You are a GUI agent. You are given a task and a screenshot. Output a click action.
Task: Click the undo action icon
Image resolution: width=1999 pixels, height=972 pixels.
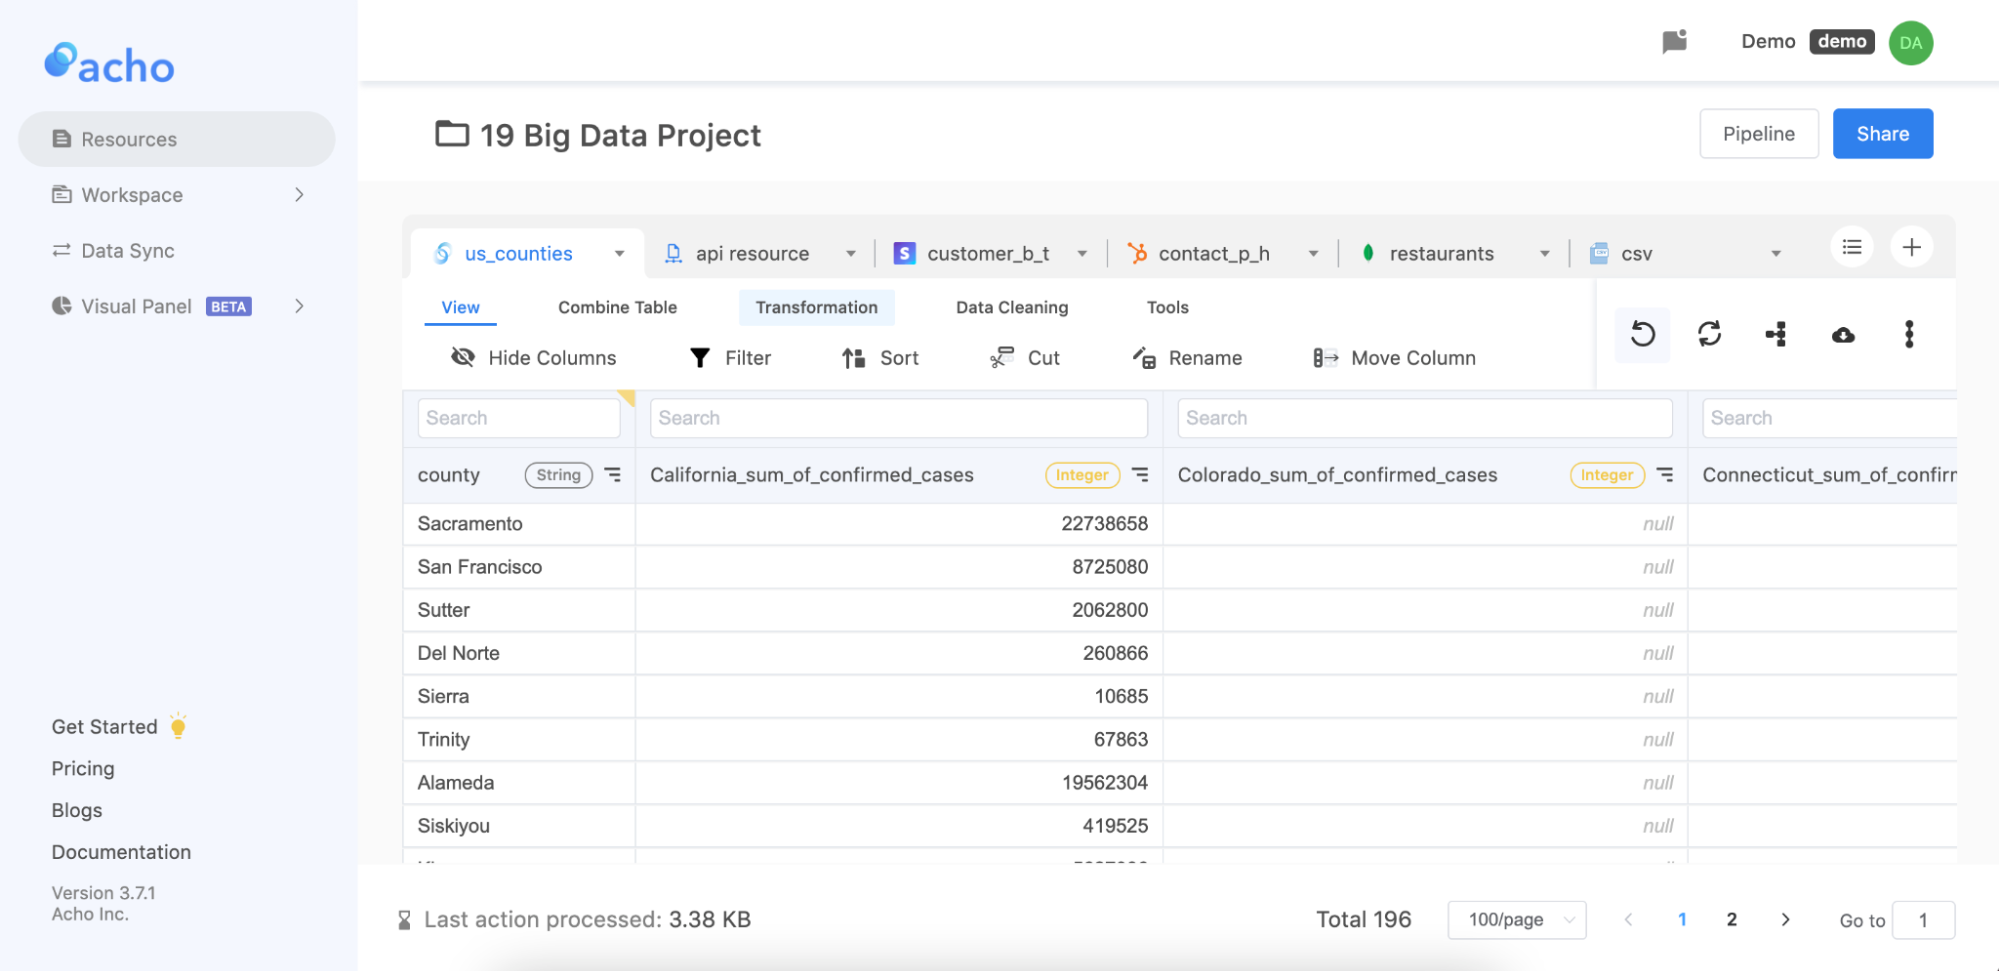click(x=1641, y=335)
